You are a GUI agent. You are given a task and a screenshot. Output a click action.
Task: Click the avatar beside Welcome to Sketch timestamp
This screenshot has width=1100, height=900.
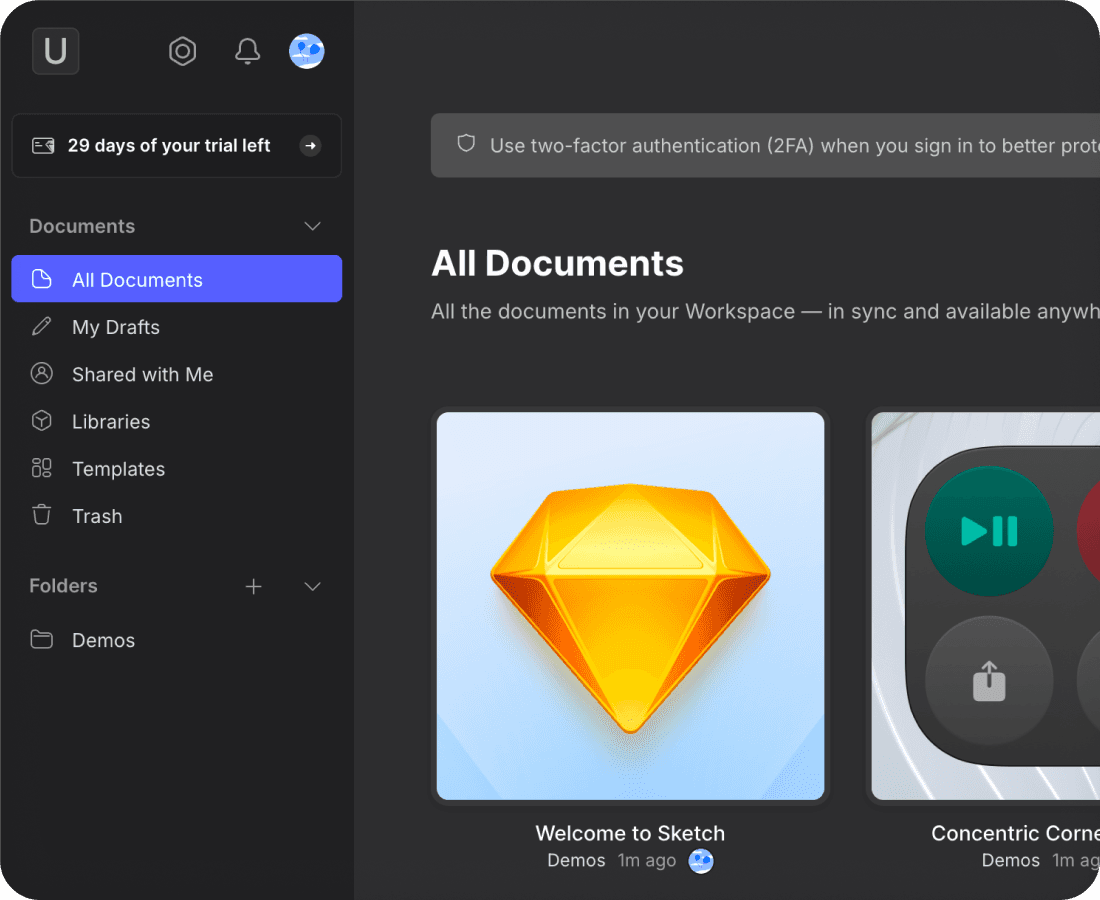(700, 861)
